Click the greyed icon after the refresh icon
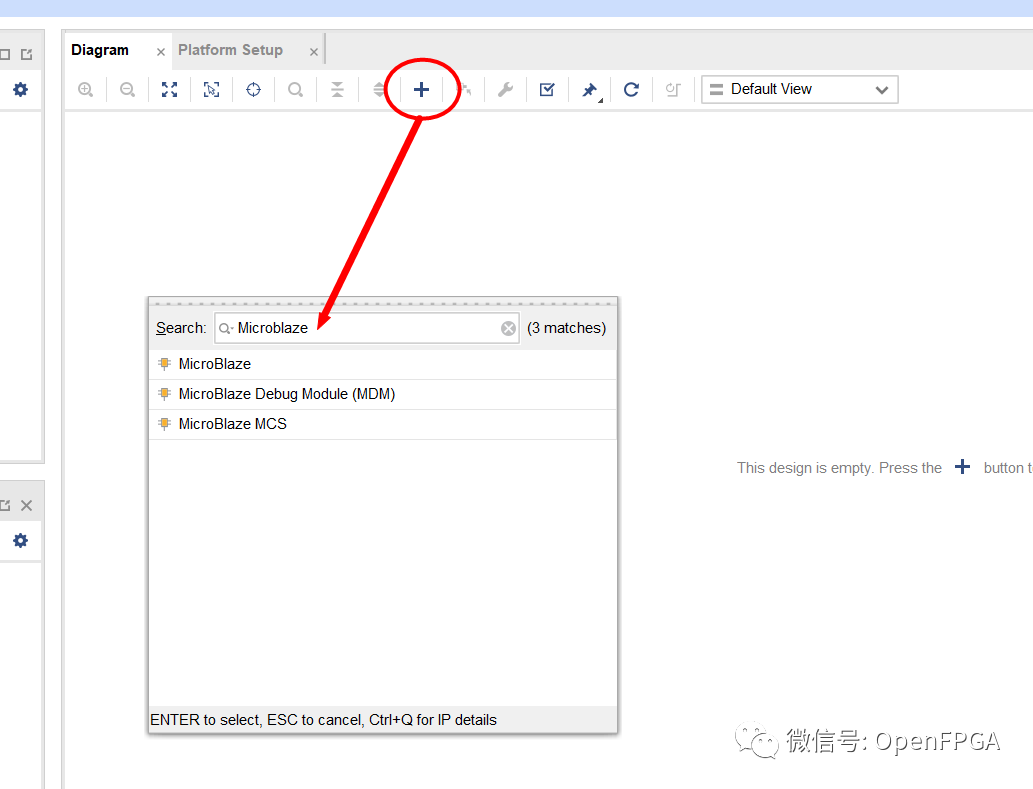The height and width of the screenshot is (789, 1033). (x=673, y=90)
